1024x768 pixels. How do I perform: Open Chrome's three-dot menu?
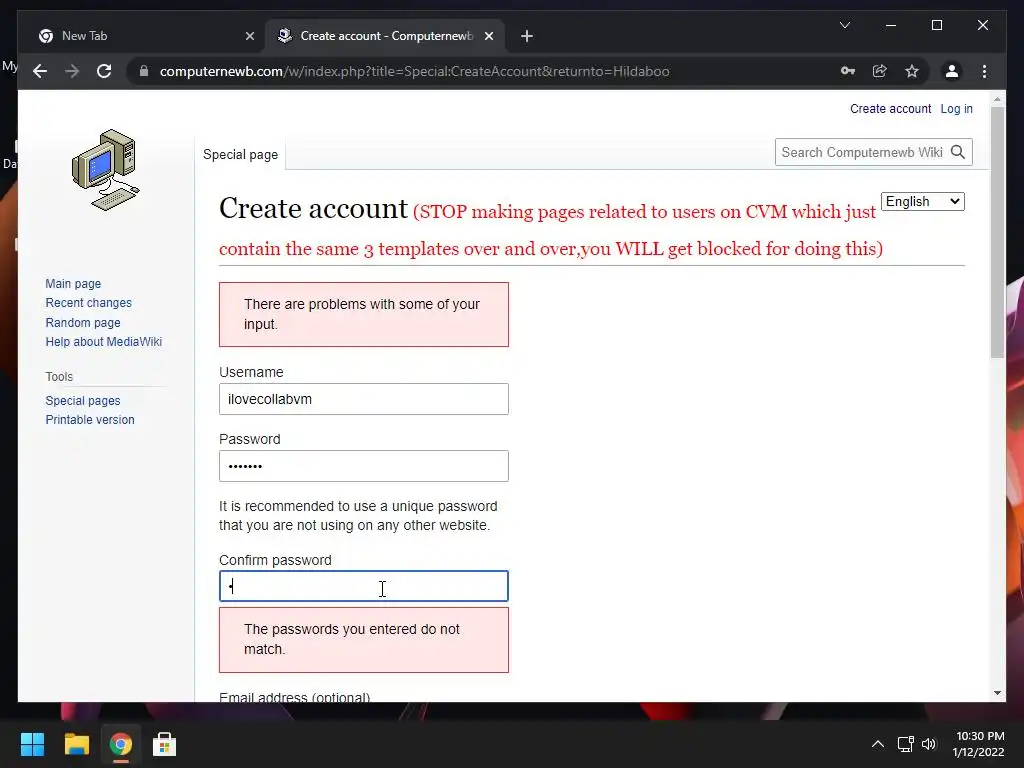(x=984, y=71)
